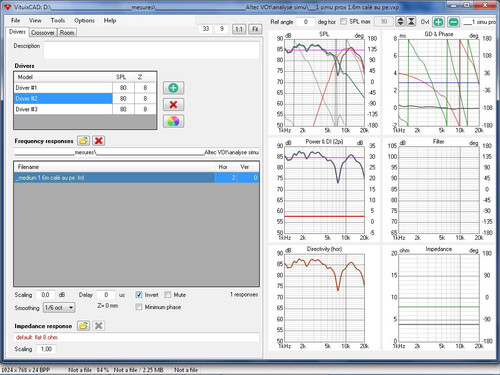Open the Smoothing 1/6 oct dropdown
The width and height of the screenshot is (500, 375).
(x=59, y=307)
